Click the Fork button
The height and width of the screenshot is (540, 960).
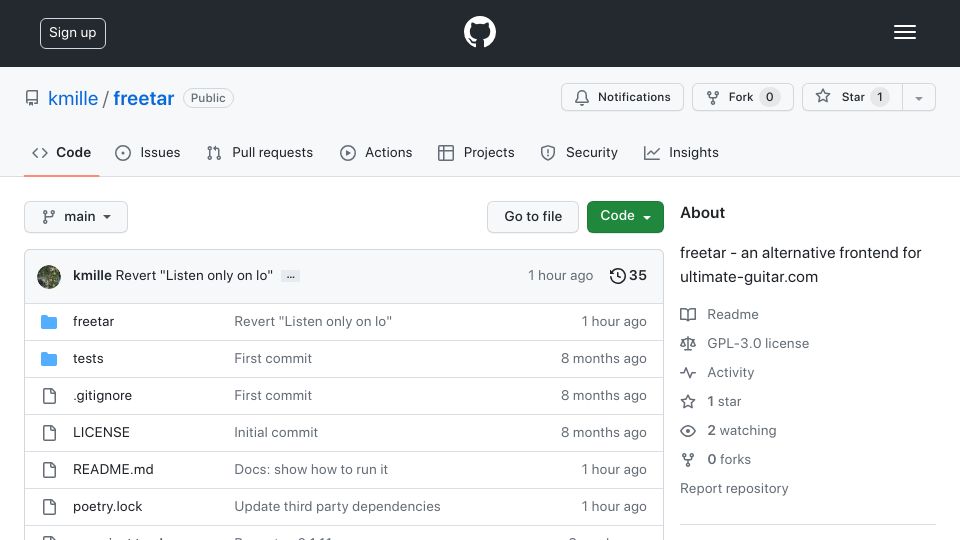(743, 97)
